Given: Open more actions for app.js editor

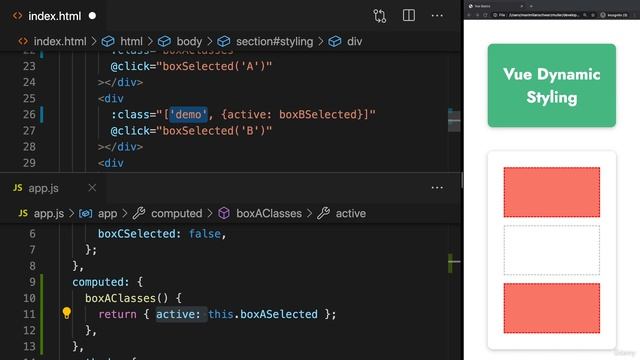Looking at the screenshot, I should [x=437, y=188].
